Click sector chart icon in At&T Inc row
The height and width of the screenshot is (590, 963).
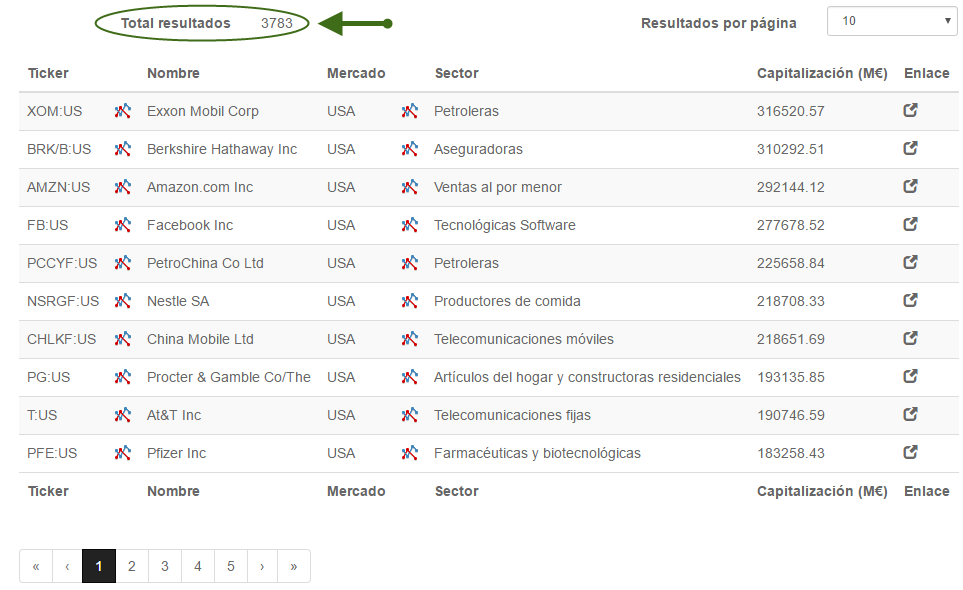410,415
